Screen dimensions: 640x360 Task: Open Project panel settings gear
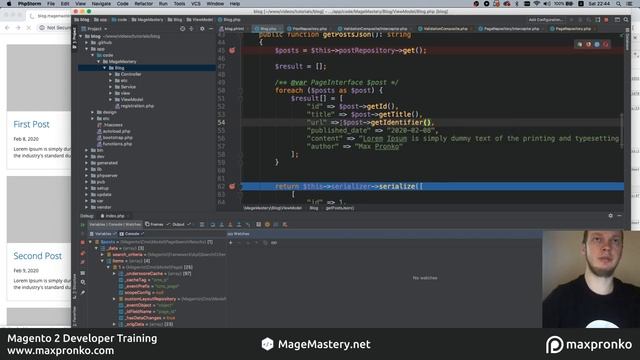tap(202, 29)
